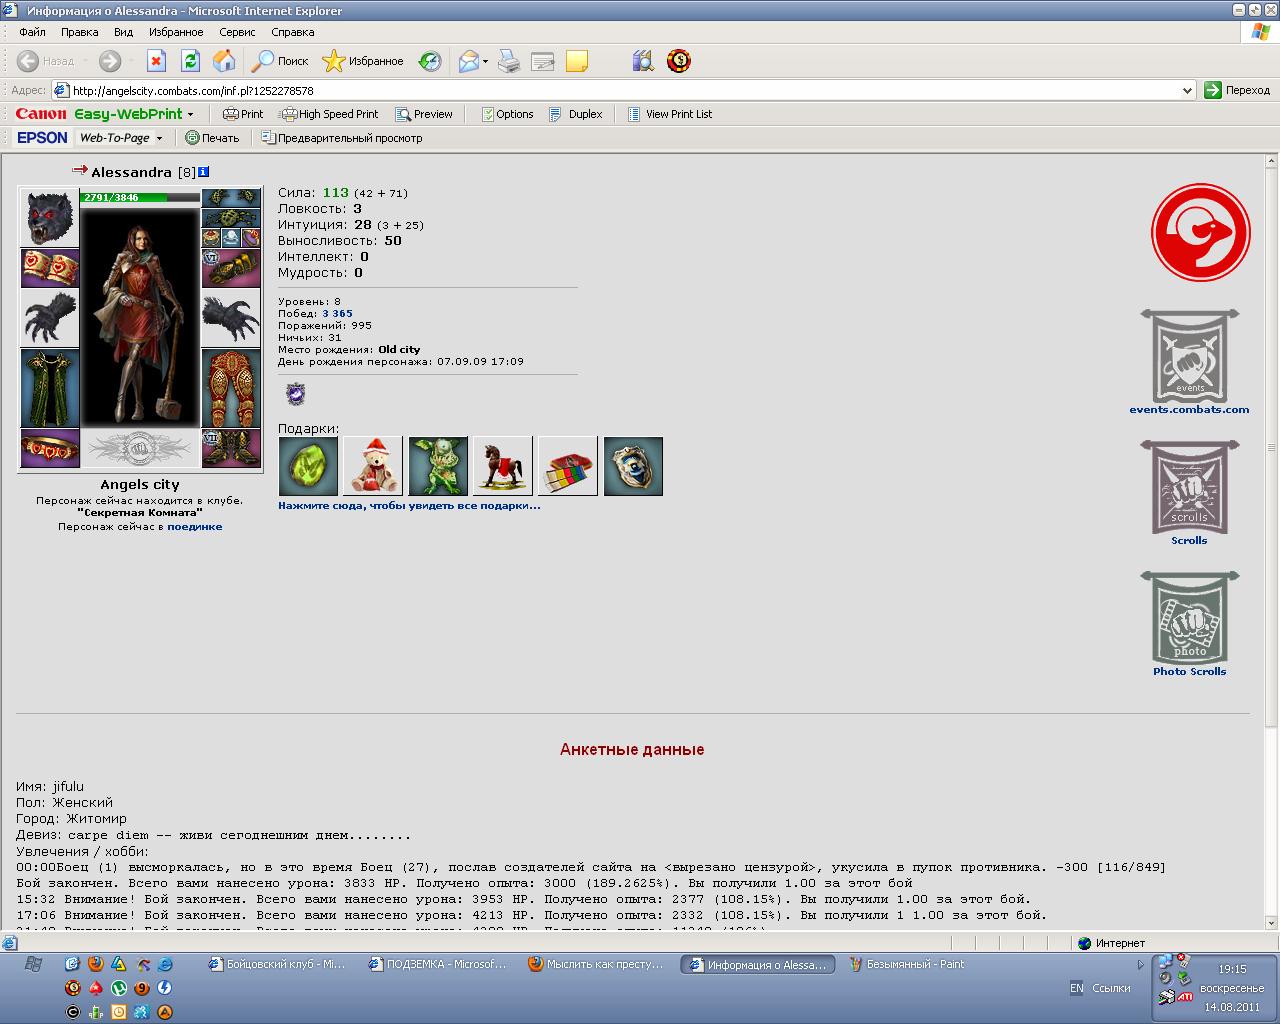Stop page loading with red X icon

156,61
